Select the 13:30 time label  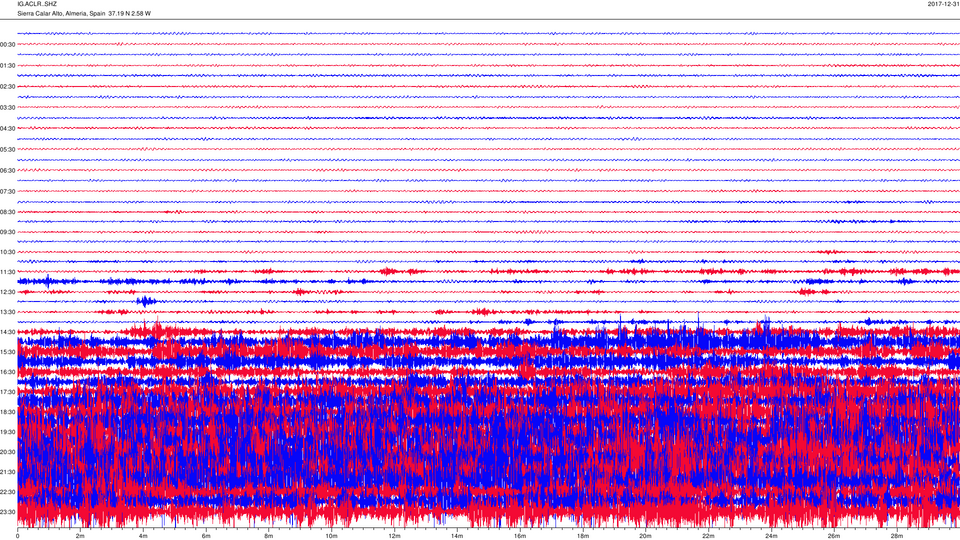(8, 312)
